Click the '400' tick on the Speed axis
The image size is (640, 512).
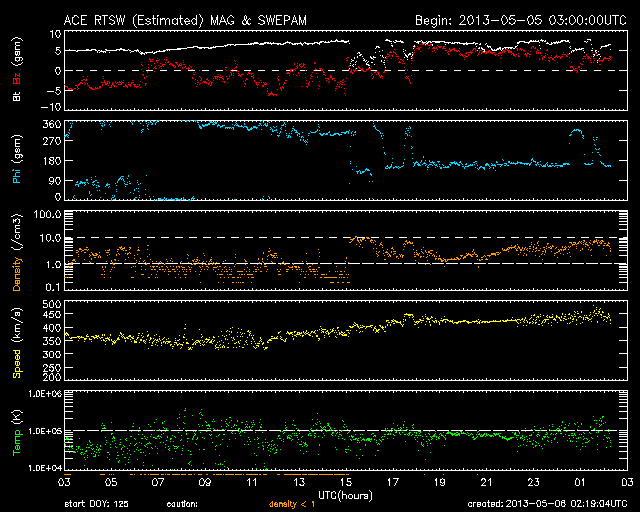(x=53, y=328)
